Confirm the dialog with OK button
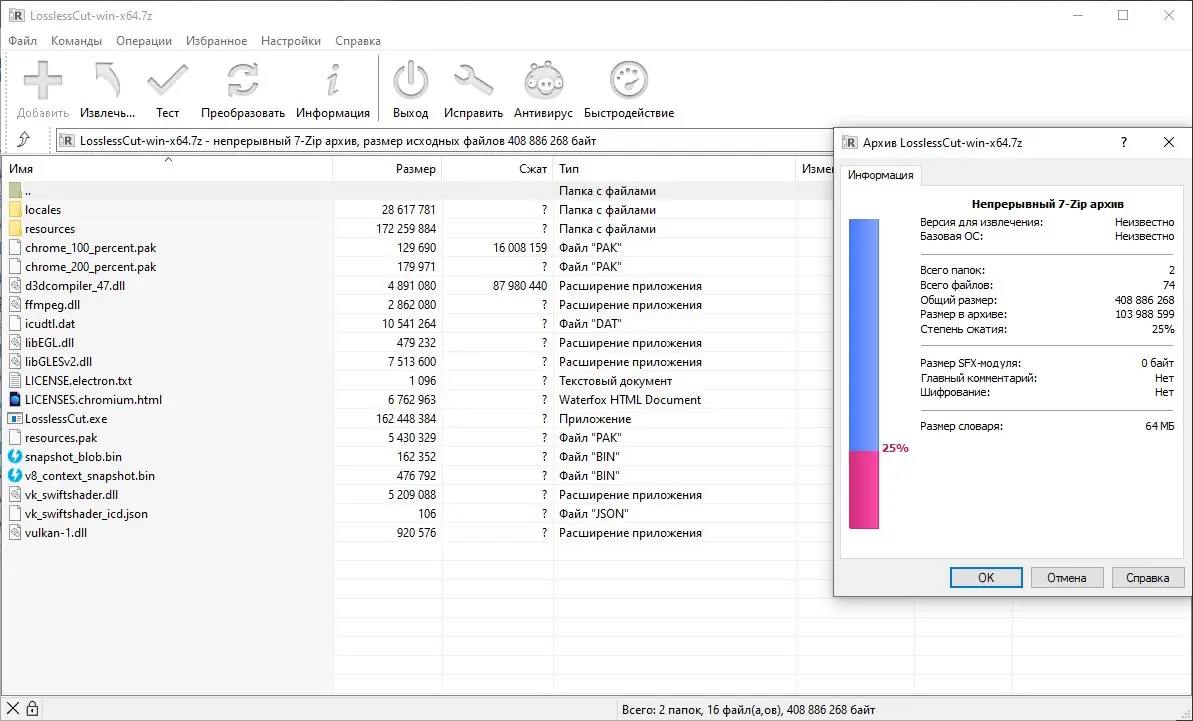This screenshot has height=721, width=1193. click(986, 577)
